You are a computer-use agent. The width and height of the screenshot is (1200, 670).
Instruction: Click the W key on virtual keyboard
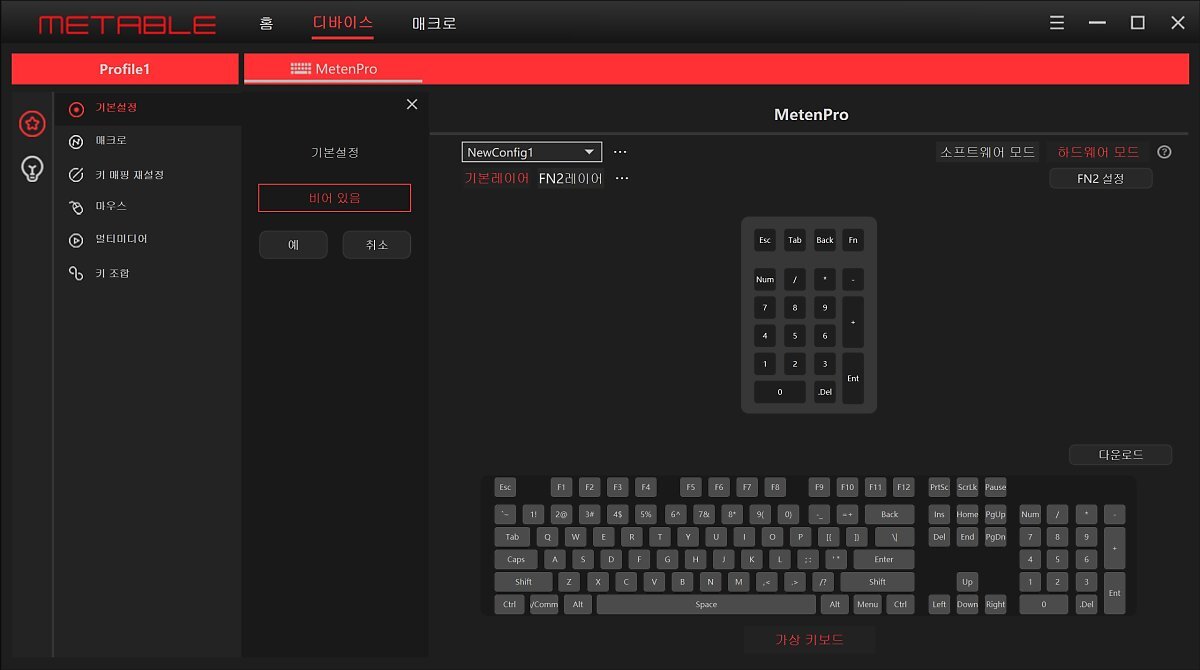[x=576, y=537]
